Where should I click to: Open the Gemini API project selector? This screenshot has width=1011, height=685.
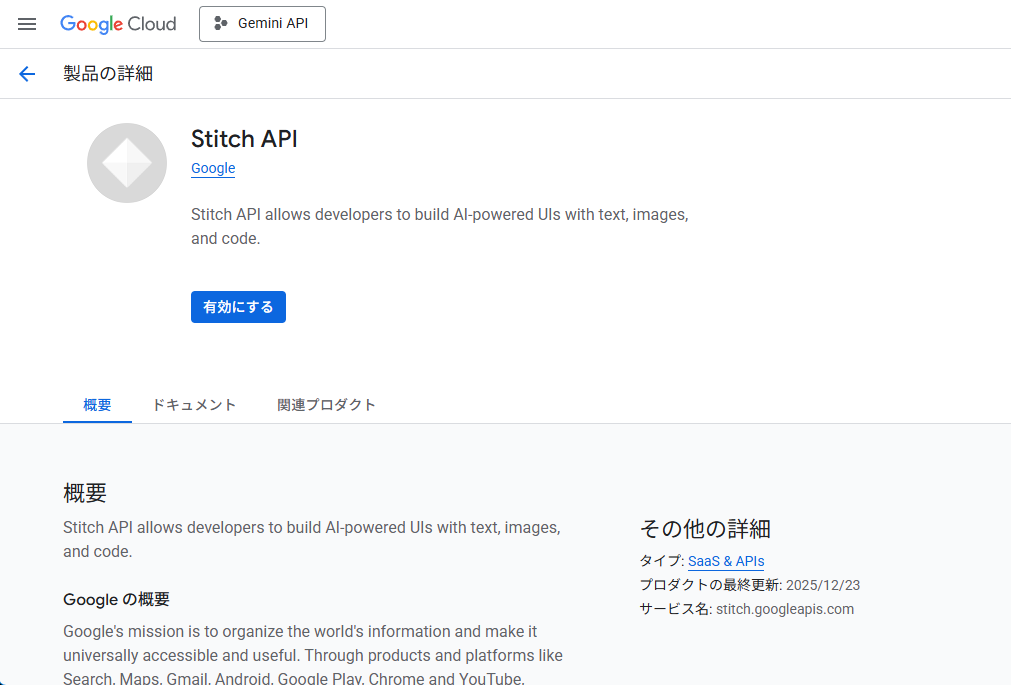coord(262,24)
